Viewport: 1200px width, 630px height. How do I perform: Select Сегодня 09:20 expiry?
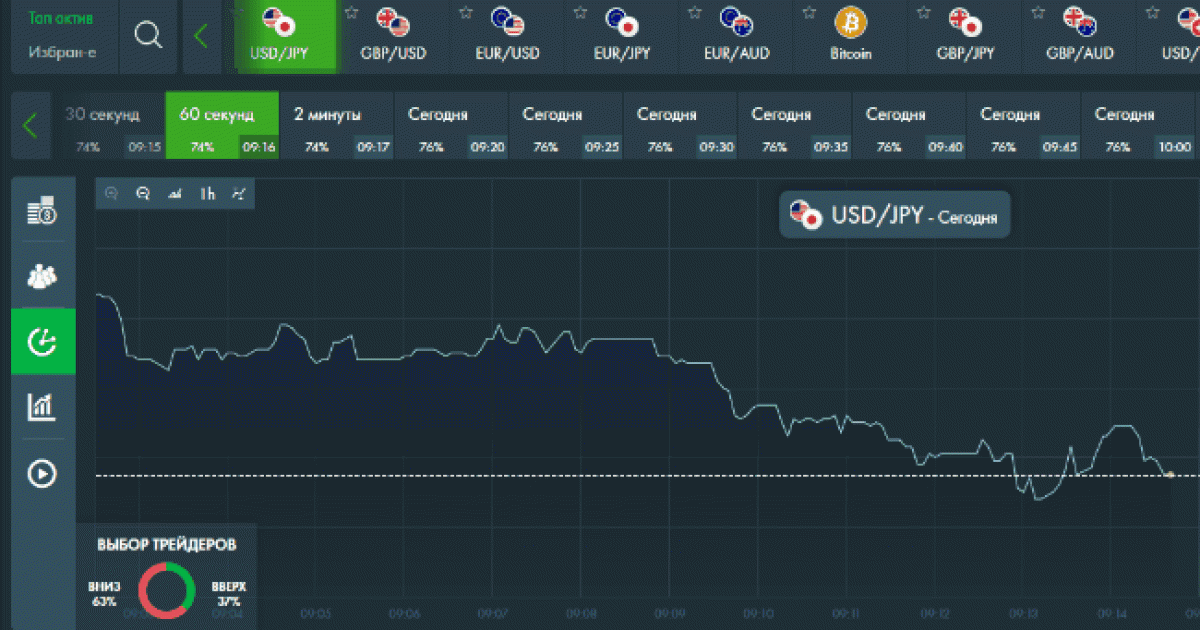point(451,126)
